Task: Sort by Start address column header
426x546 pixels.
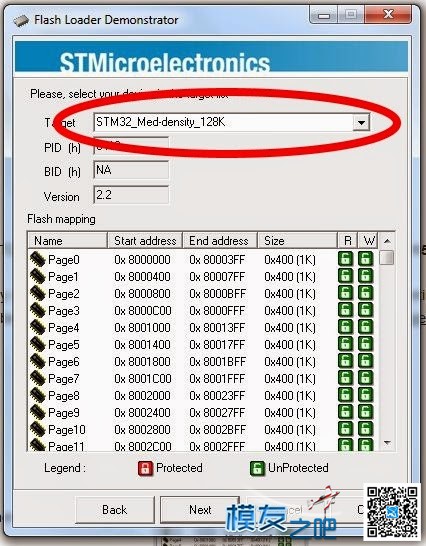Action: pyautogui.click(x=145, y=241)
